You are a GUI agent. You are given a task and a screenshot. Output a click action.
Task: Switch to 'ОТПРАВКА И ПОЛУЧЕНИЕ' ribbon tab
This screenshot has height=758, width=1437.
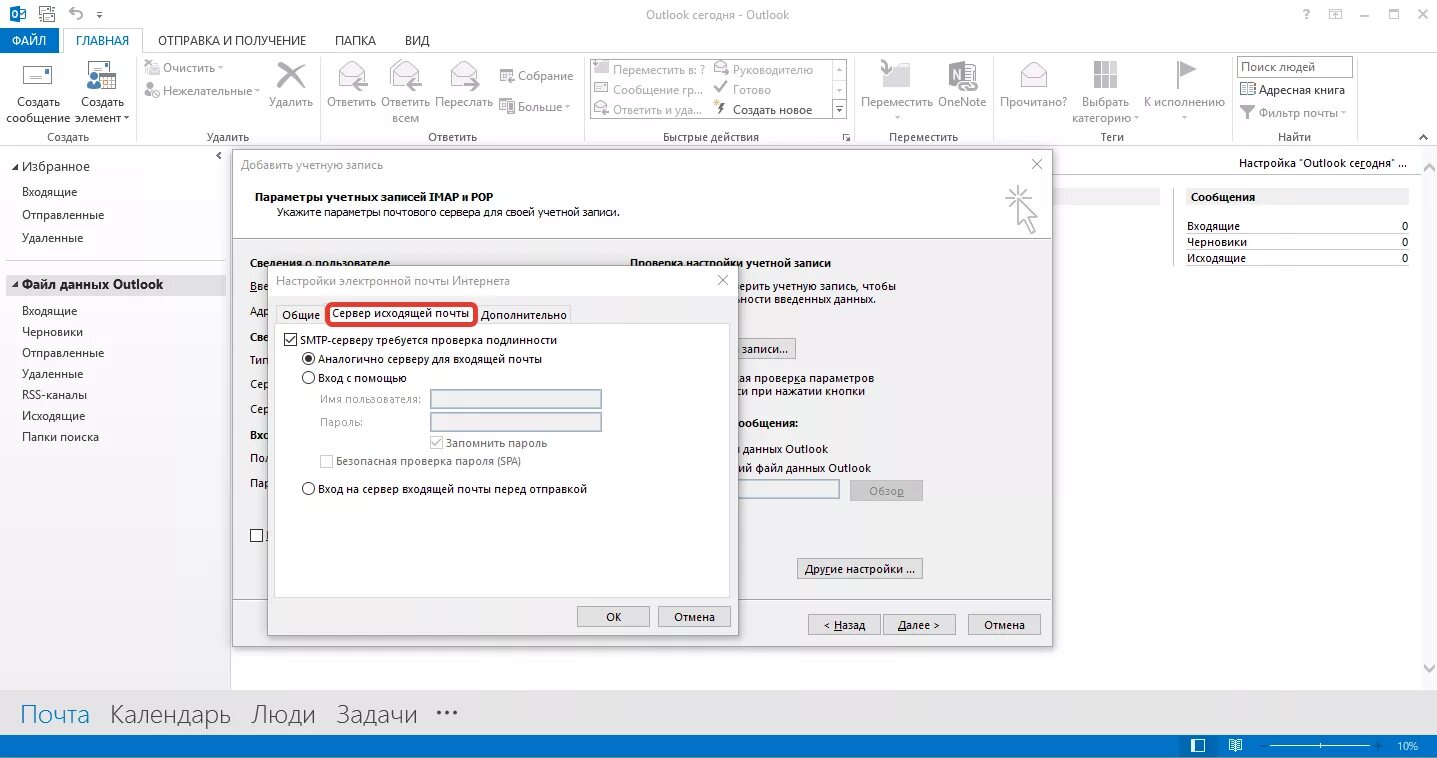click(x=232, y=41)
